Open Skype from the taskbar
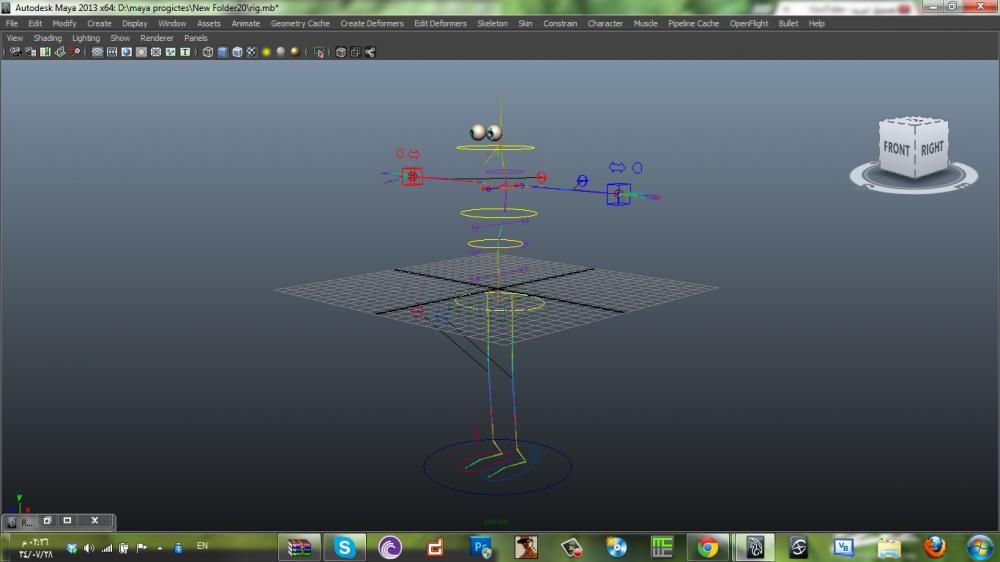The height and width of the screenshot is (562, 1000). tap(345, 547)
